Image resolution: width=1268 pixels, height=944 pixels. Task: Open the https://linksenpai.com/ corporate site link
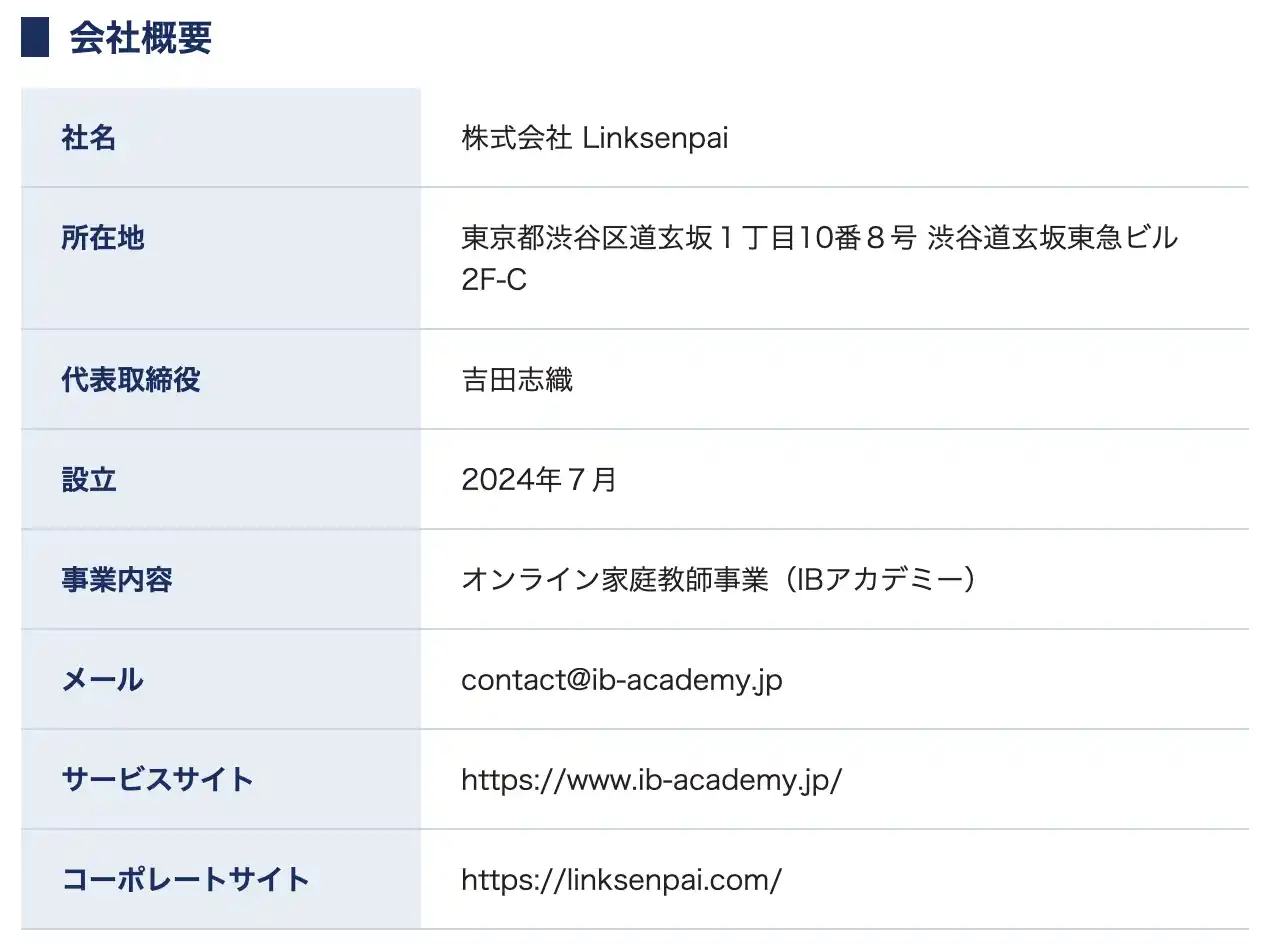tap(621, 880)
